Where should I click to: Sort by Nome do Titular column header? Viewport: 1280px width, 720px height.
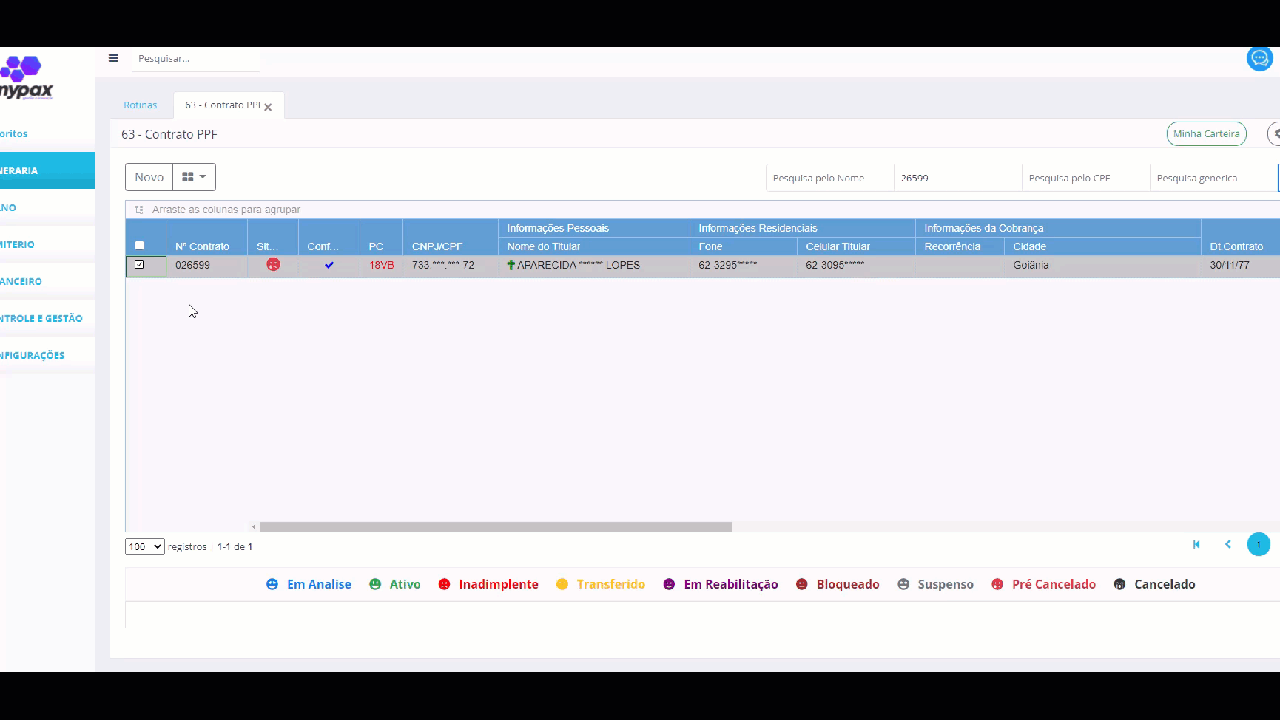coord(594,246)
